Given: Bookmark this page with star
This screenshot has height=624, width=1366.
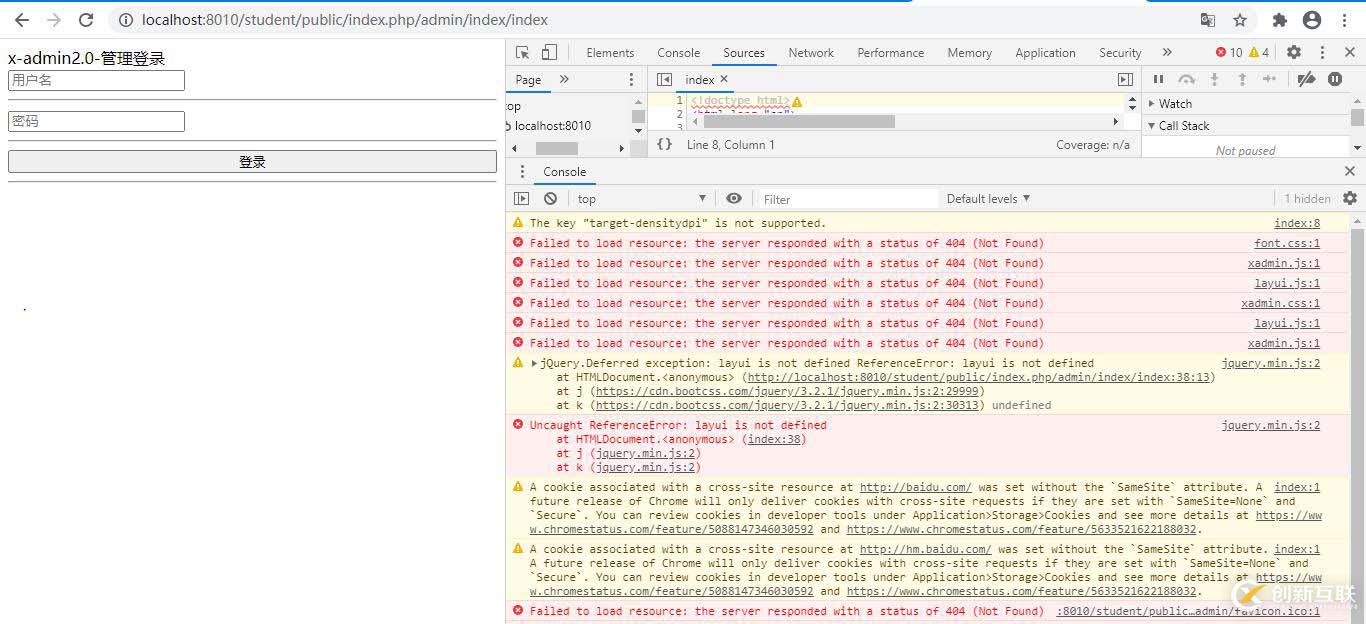Looking at the screenshot, I should pyautogui.click(x=1240, y=20).
